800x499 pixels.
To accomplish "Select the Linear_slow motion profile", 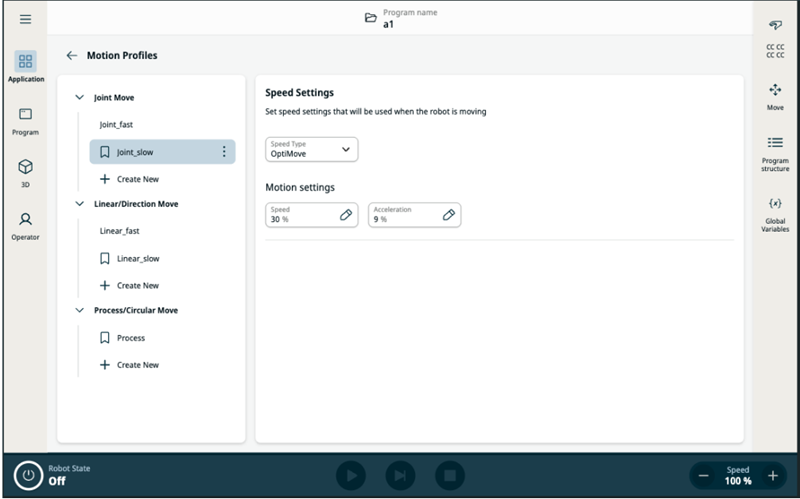I will tap(137, 258).
